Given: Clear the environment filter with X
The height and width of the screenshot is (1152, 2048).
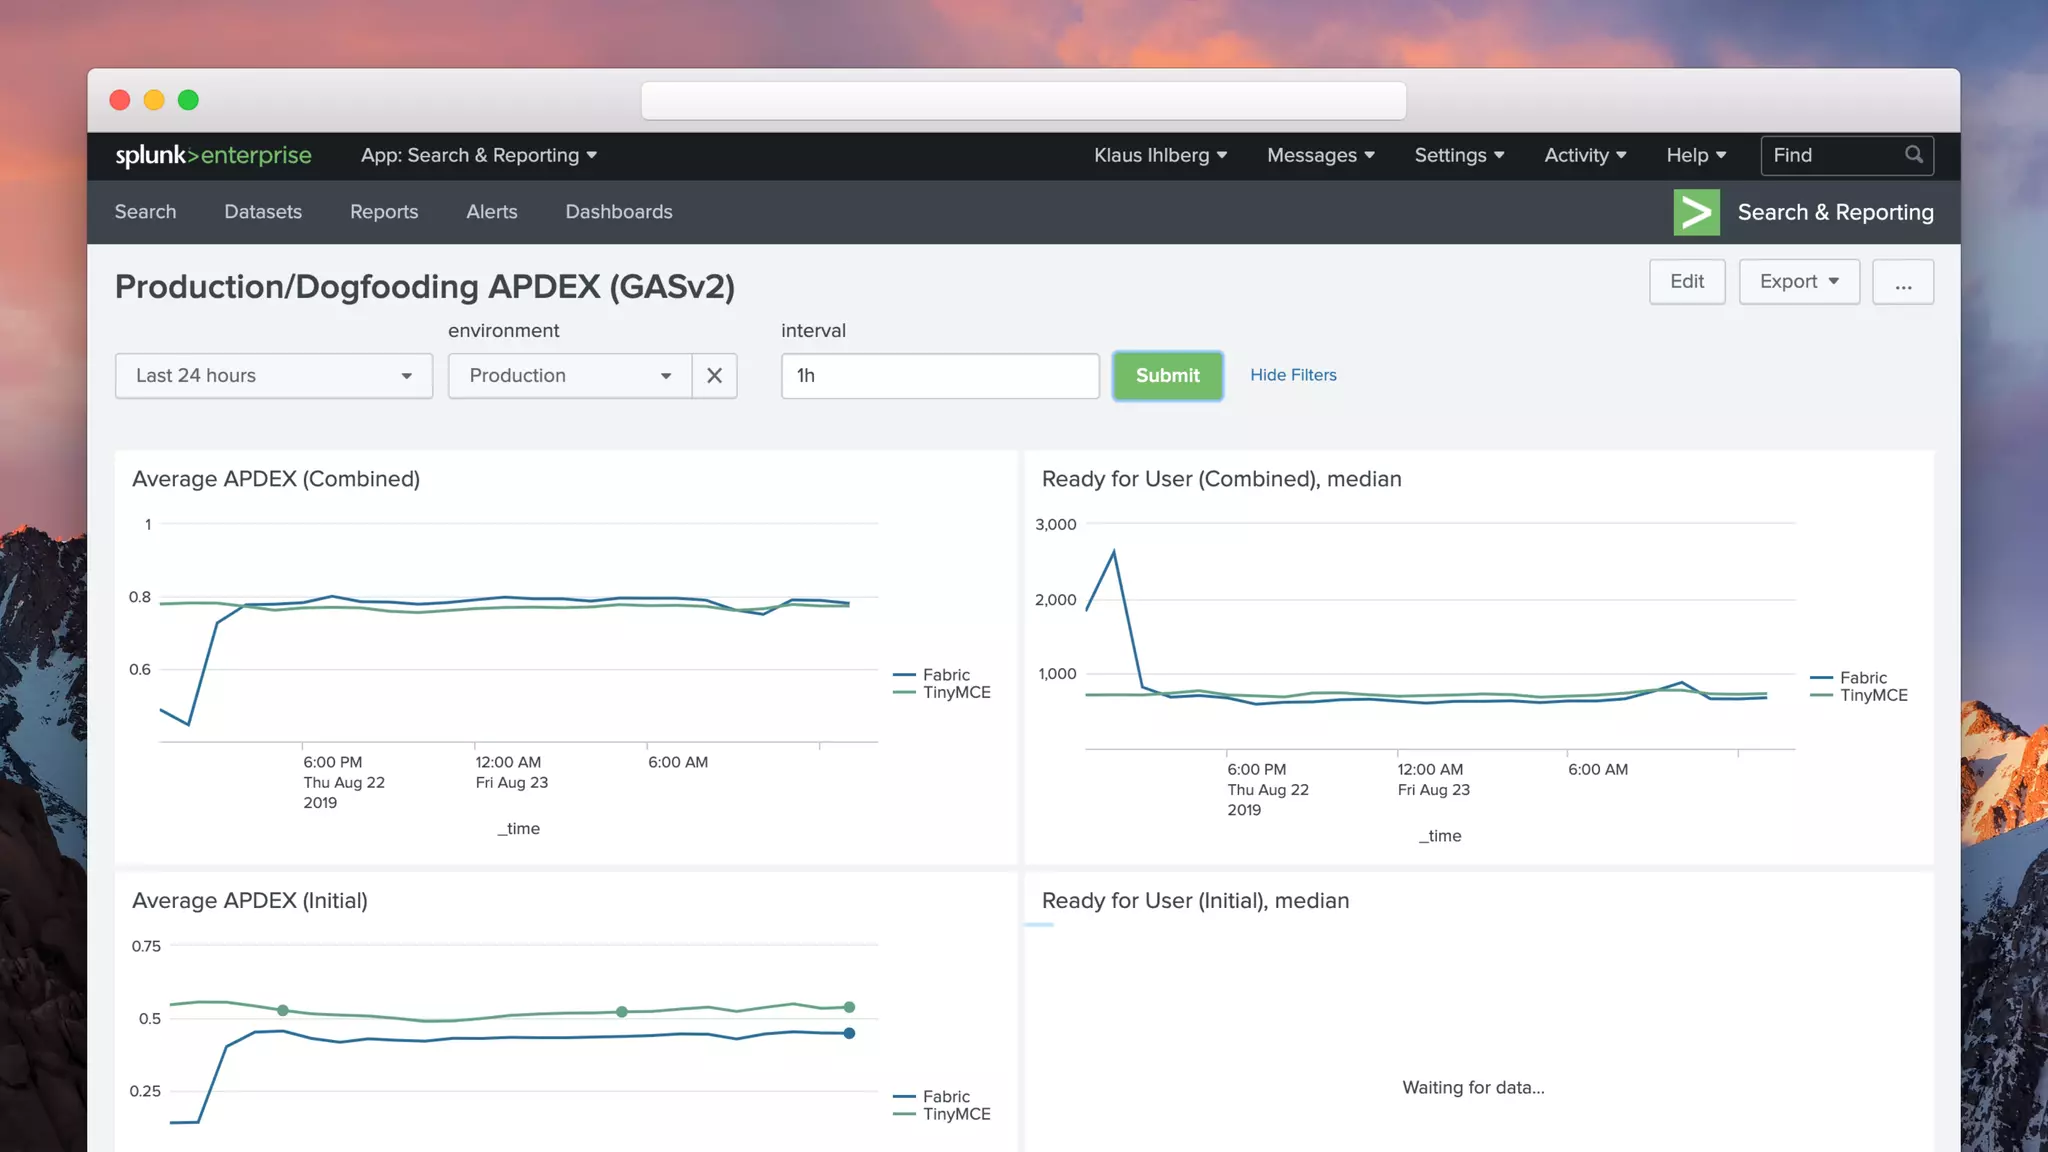Looking at the screenshot, I should [714, 376].
